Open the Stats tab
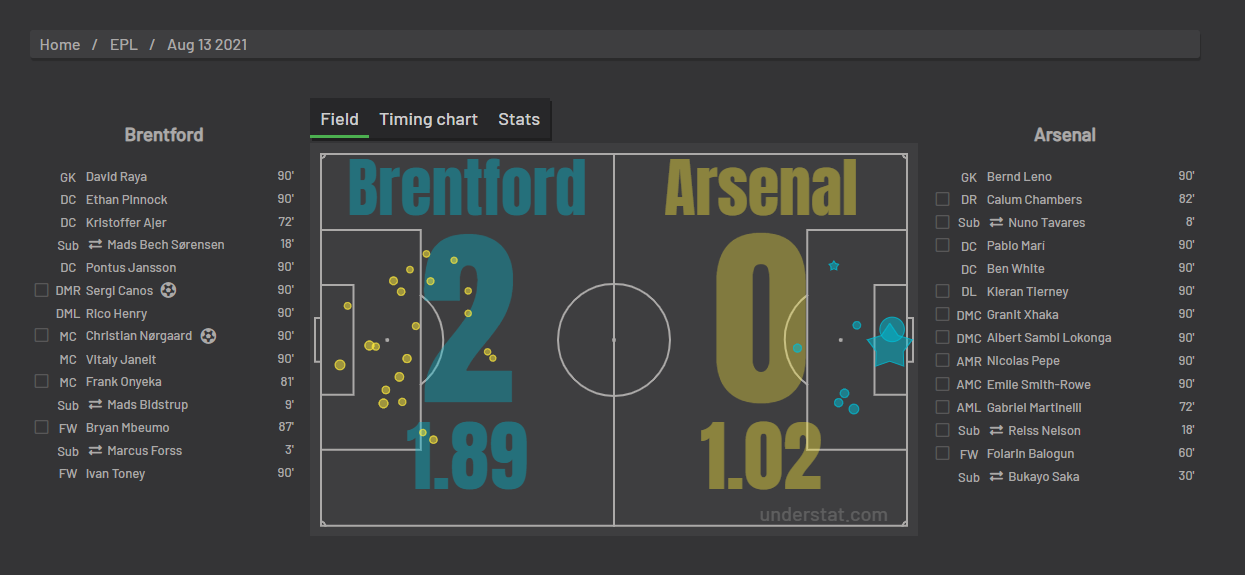 519,119
